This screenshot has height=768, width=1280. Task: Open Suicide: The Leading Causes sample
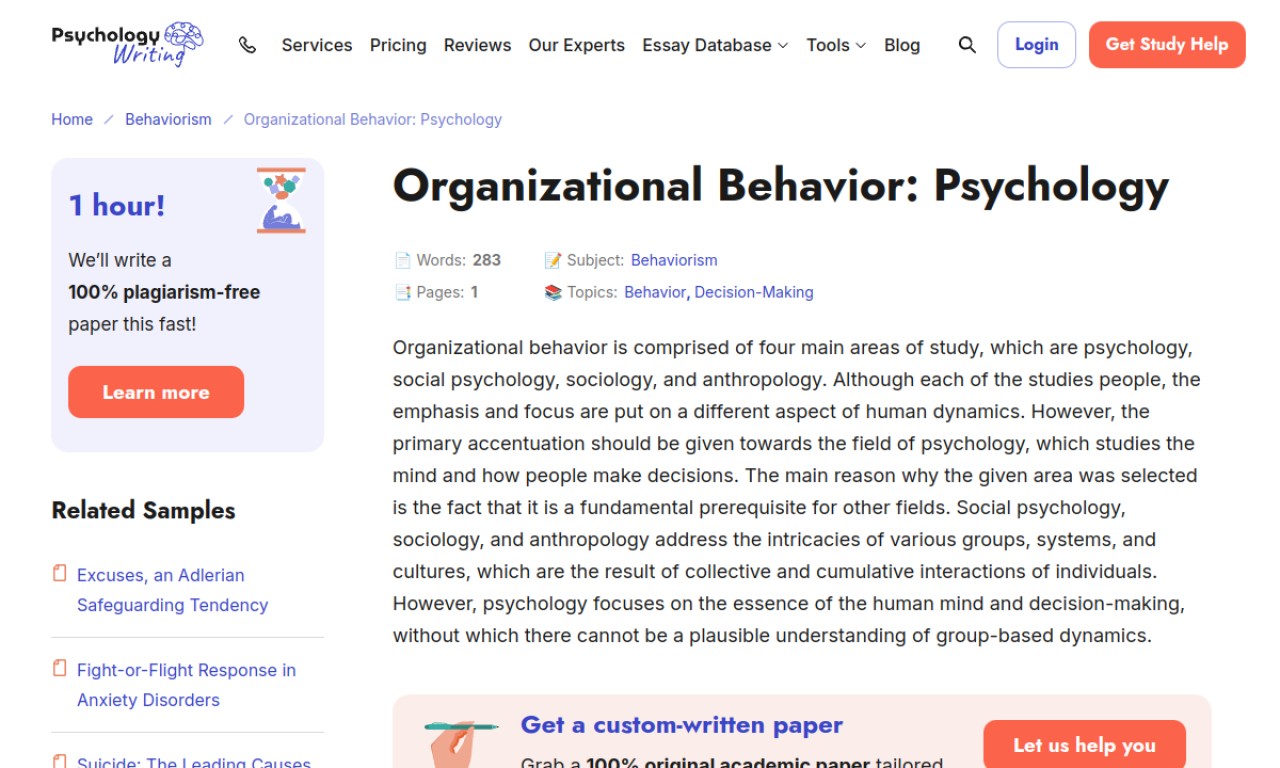coord(194,762)
